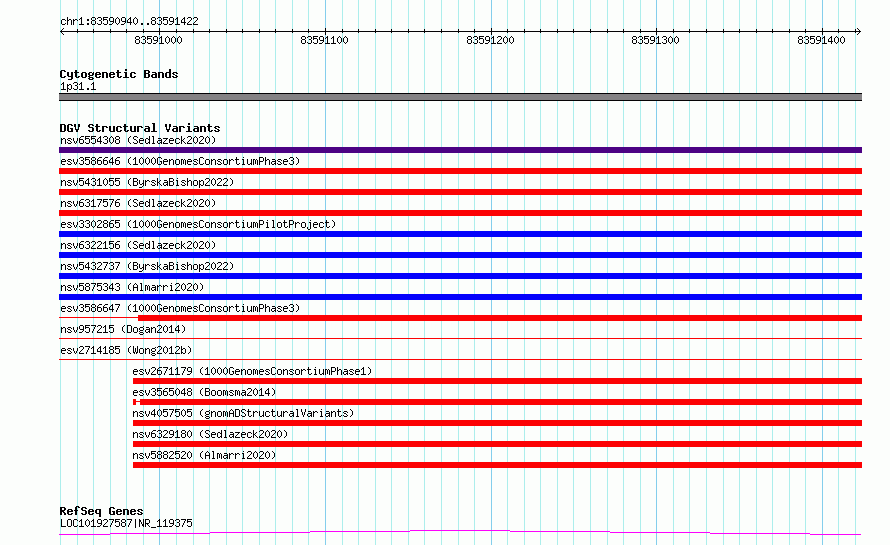Open esv3565048 (Boomsma2014) variant label

click(x=204, y=392)
